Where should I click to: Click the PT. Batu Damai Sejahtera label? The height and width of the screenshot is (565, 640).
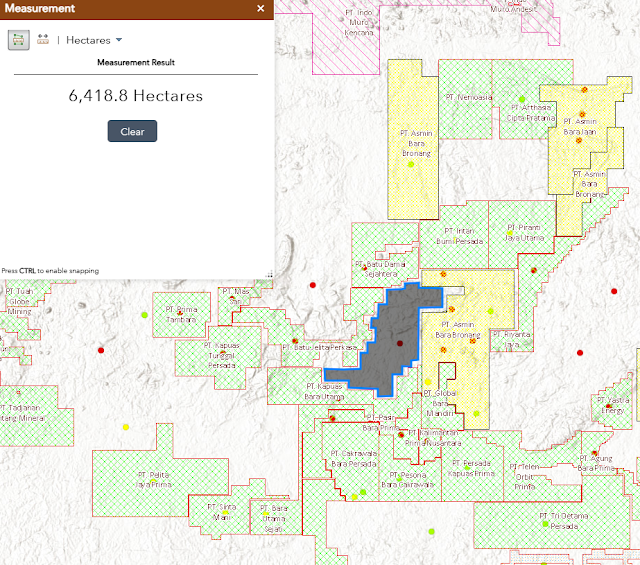tap(380, 269)
